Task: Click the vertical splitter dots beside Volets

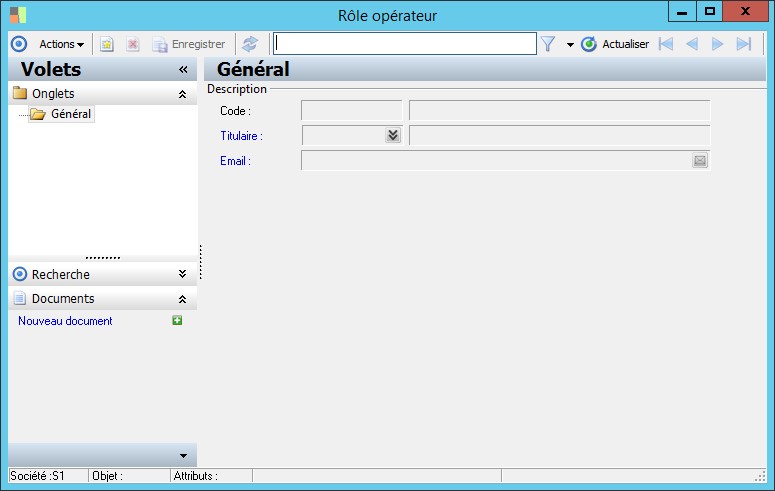Action: click(x=201, y=262)
